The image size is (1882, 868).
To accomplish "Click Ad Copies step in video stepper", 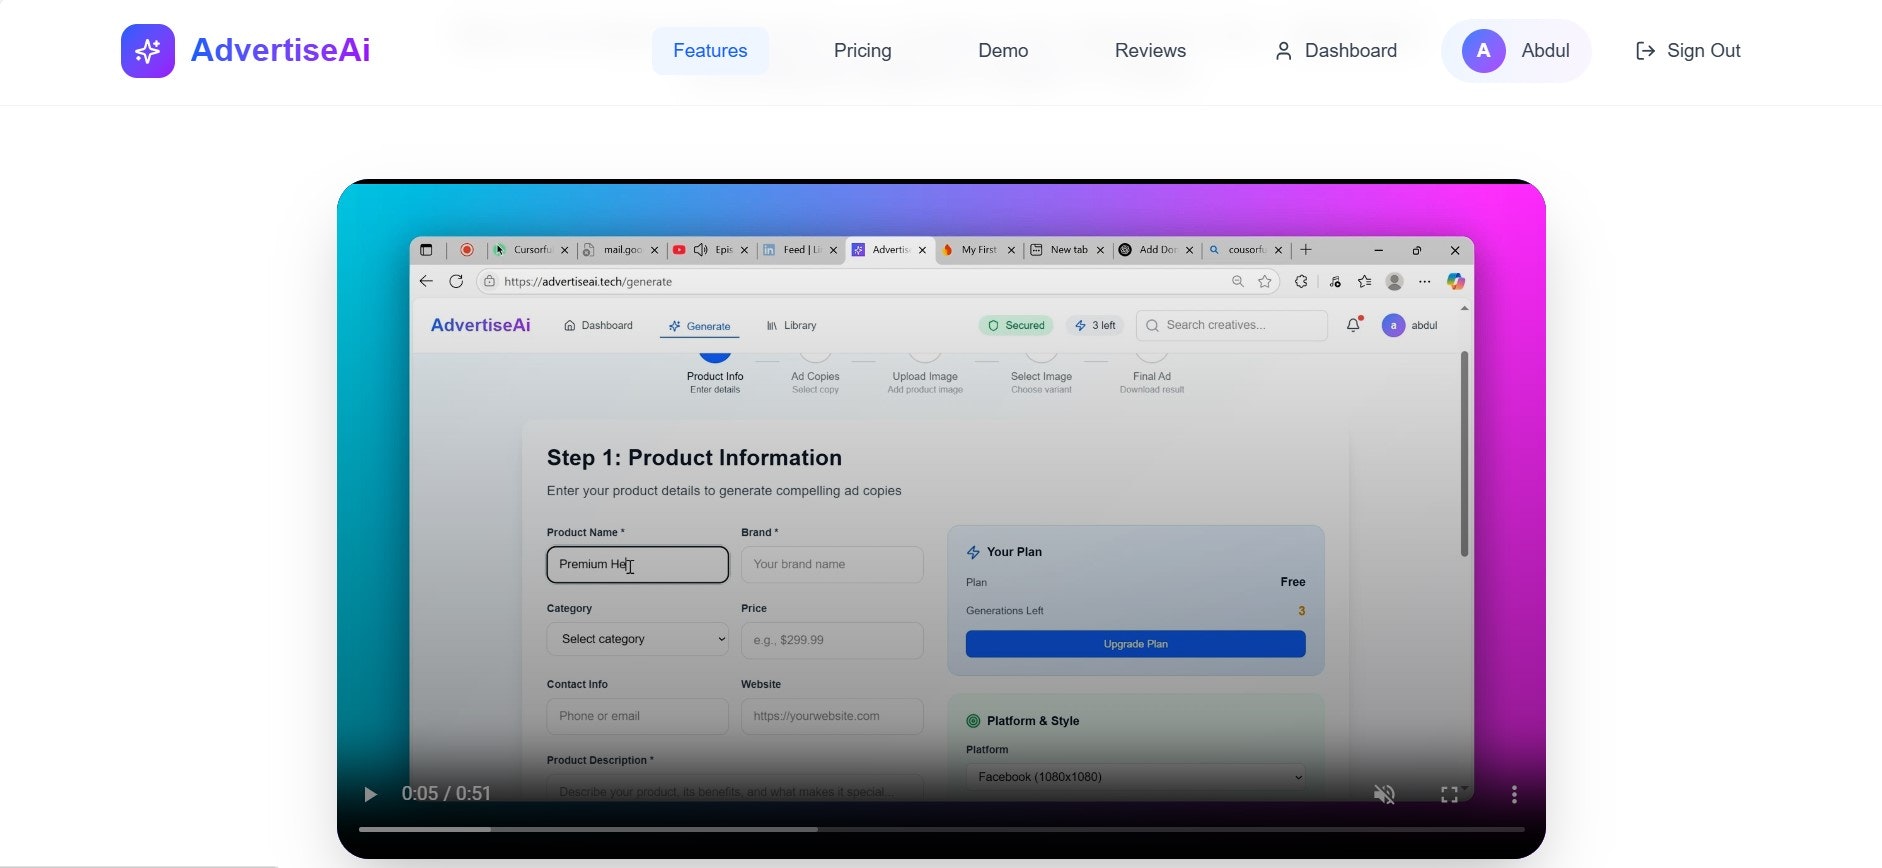I will (815, 376).
